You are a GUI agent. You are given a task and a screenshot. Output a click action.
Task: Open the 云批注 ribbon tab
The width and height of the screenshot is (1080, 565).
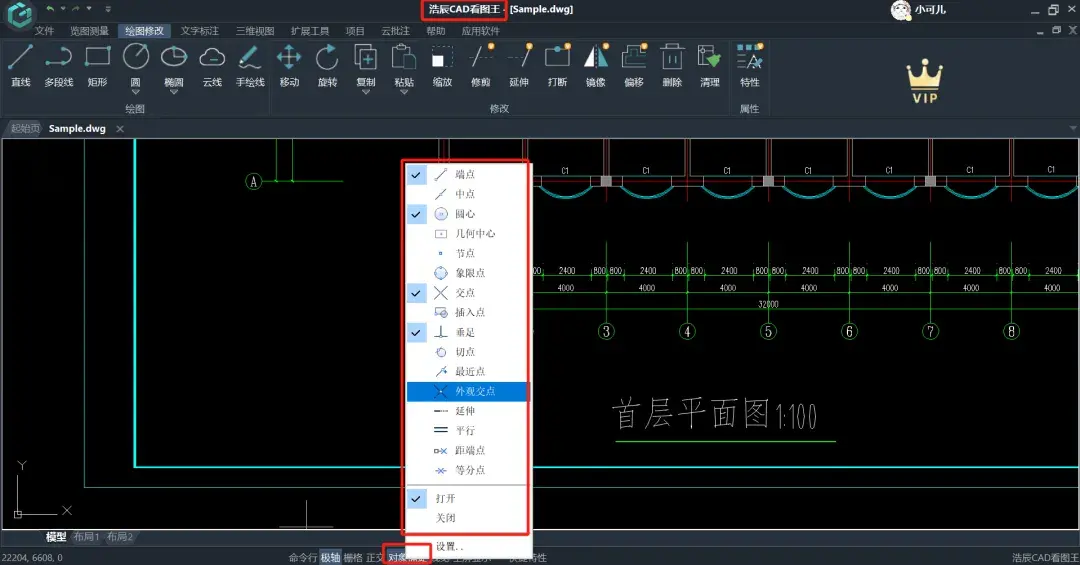(x=395, y=31)
